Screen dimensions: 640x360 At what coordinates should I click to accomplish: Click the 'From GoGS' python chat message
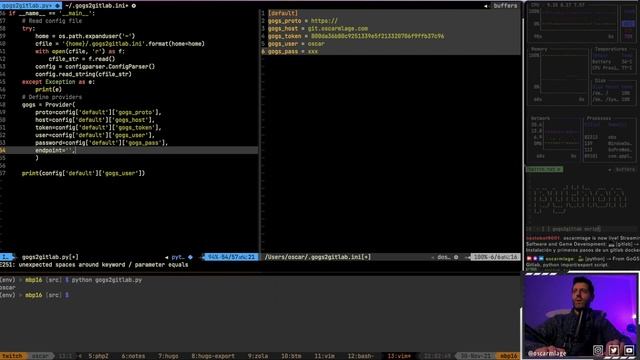click(583, 262)
